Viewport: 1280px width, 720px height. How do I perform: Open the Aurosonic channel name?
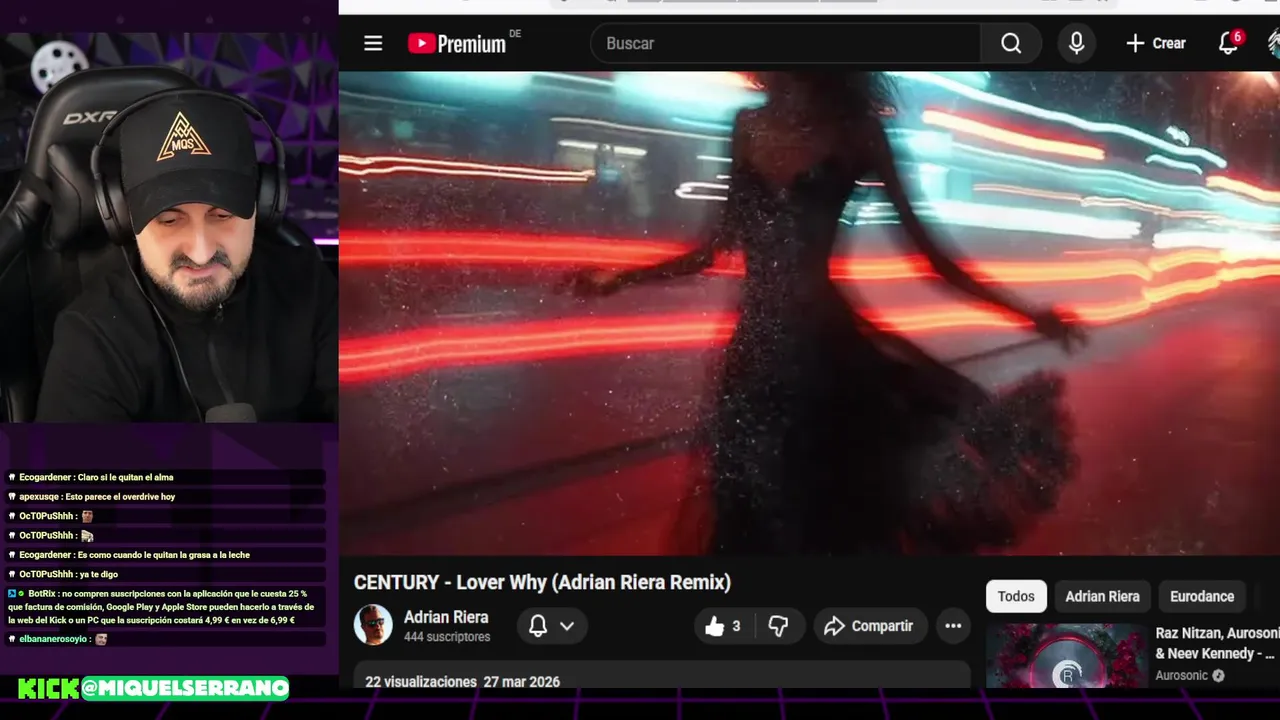click(x=1182, y=676)
